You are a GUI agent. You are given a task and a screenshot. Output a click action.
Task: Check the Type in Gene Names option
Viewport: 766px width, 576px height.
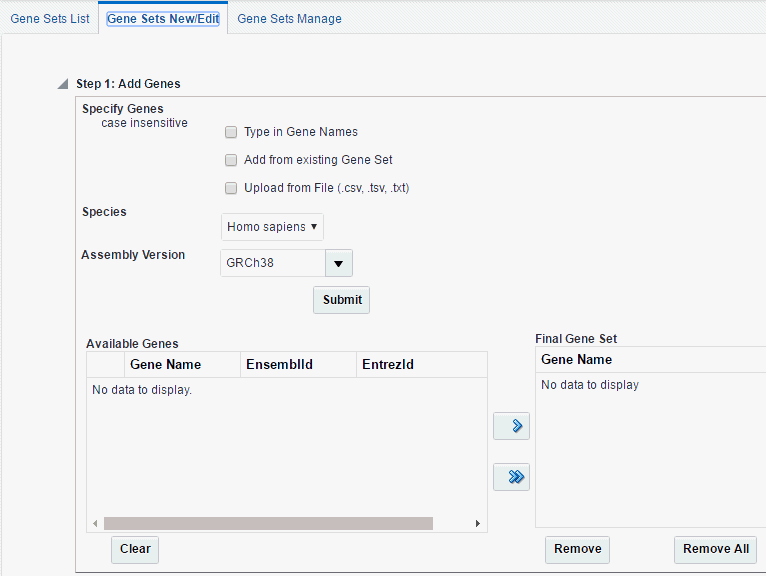[x=231, y=132]
